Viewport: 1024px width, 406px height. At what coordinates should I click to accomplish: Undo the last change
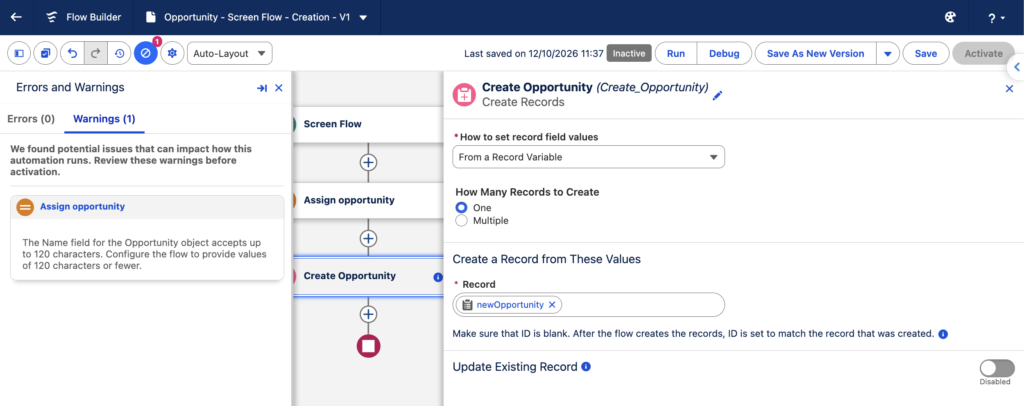click(72, 54)
